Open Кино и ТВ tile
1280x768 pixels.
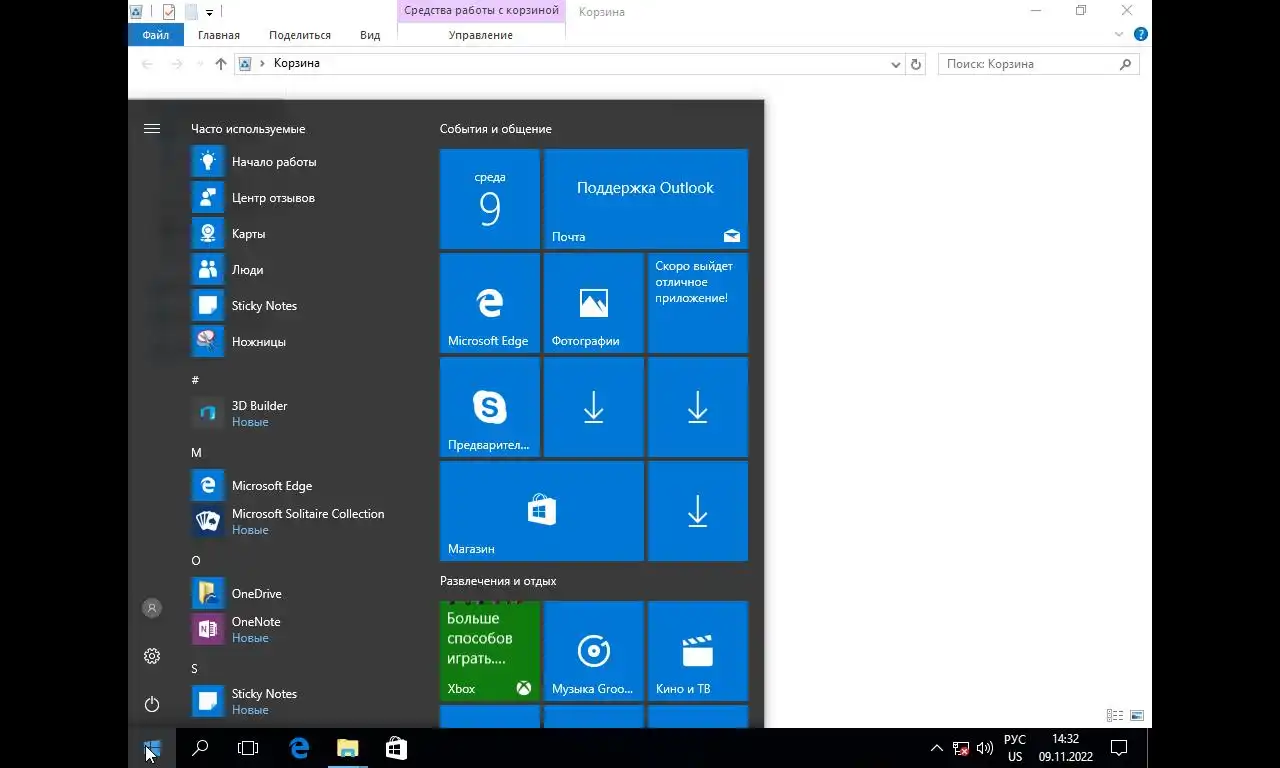point(698,651)
